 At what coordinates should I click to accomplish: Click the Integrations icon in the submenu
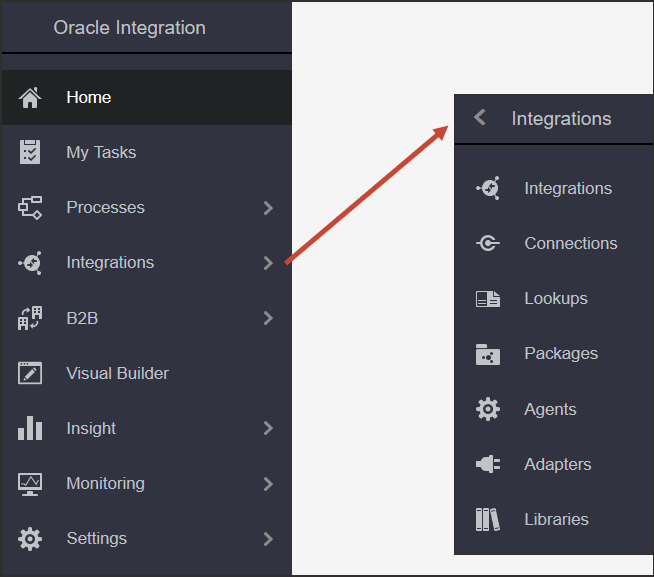(x=488, y=188)
